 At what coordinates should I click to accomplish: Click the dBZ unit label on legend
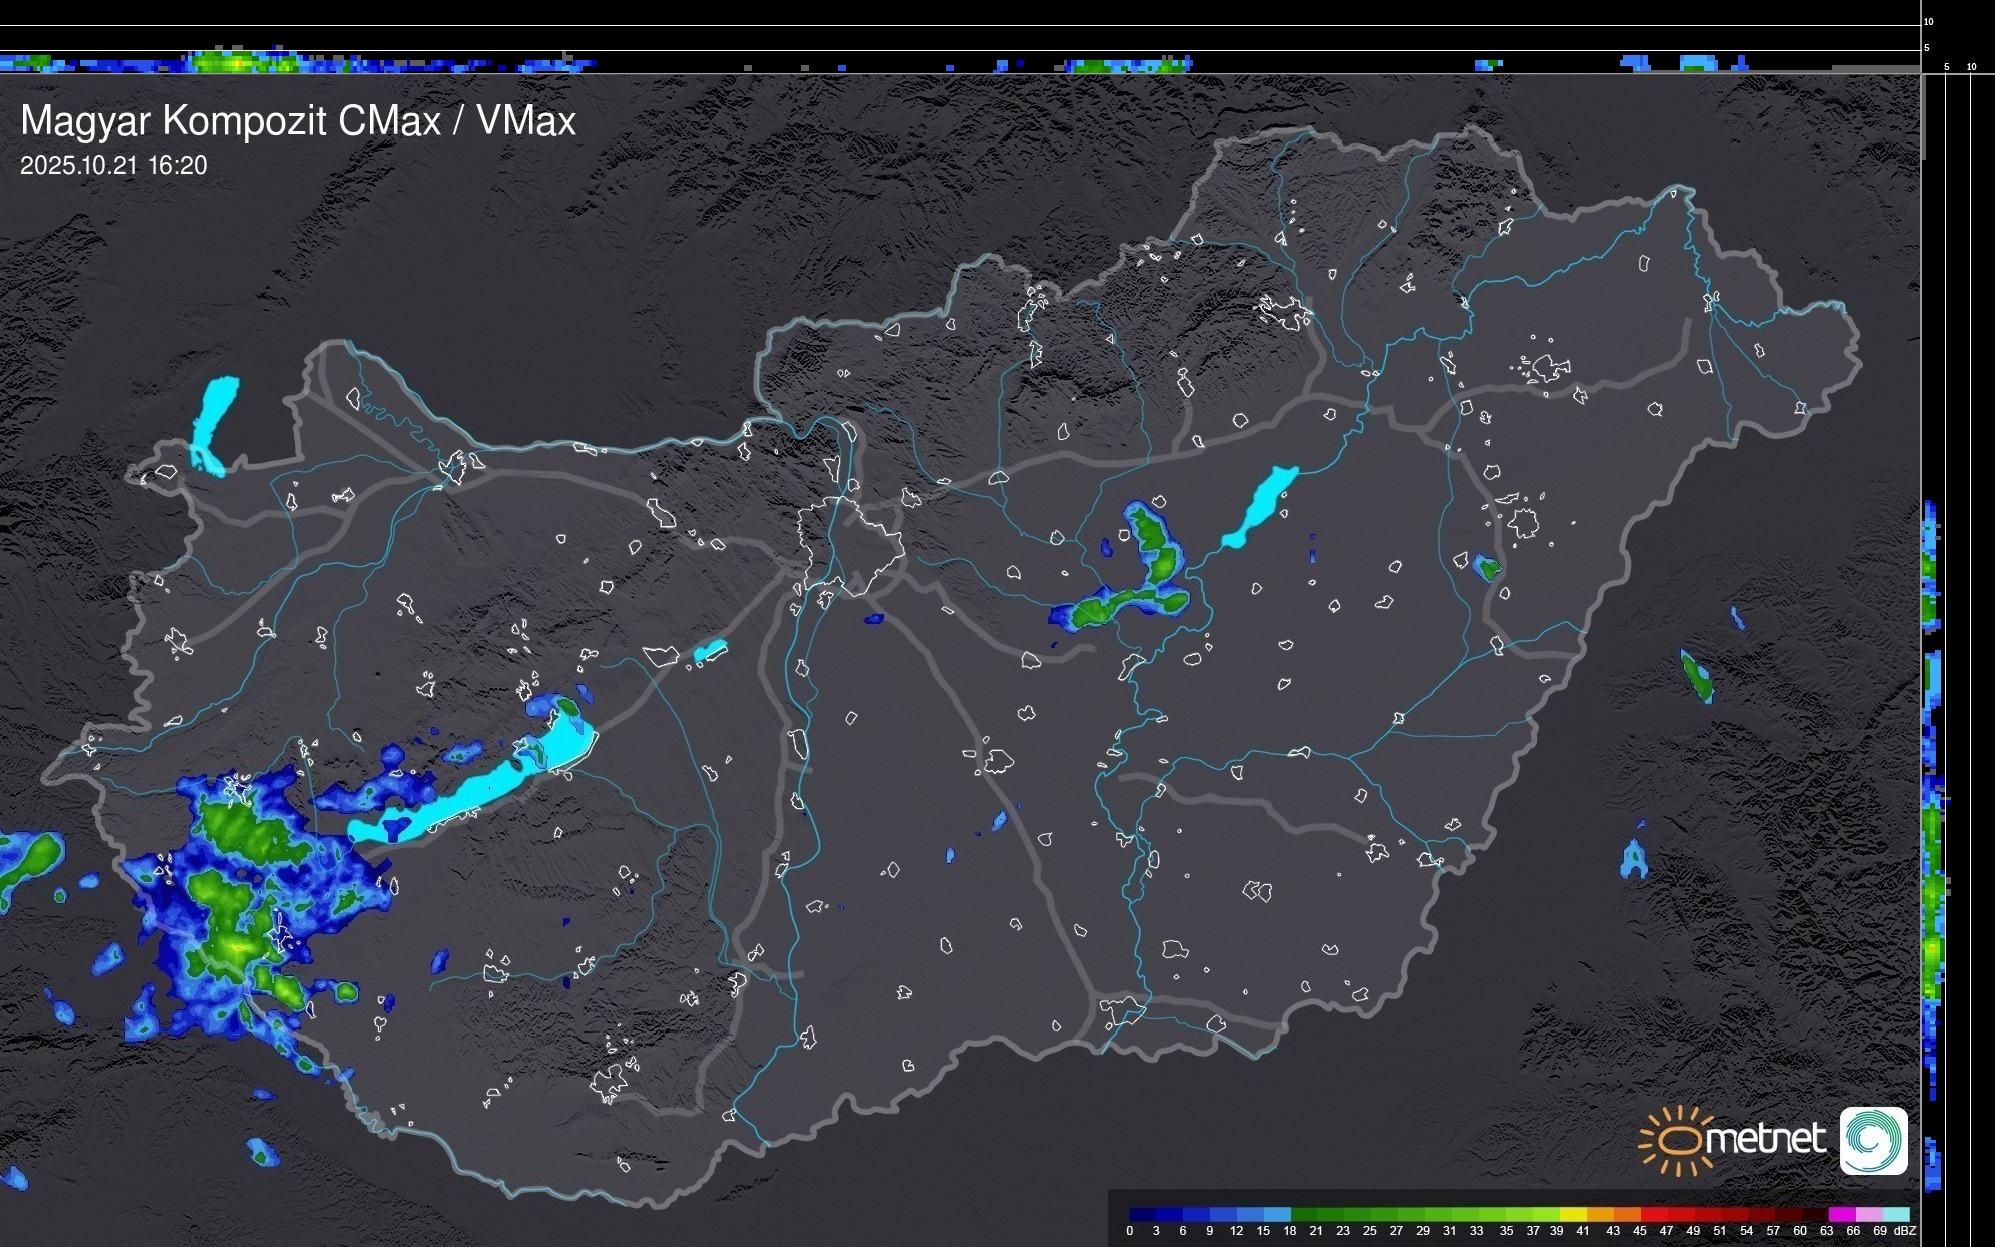[1905, 1231]
